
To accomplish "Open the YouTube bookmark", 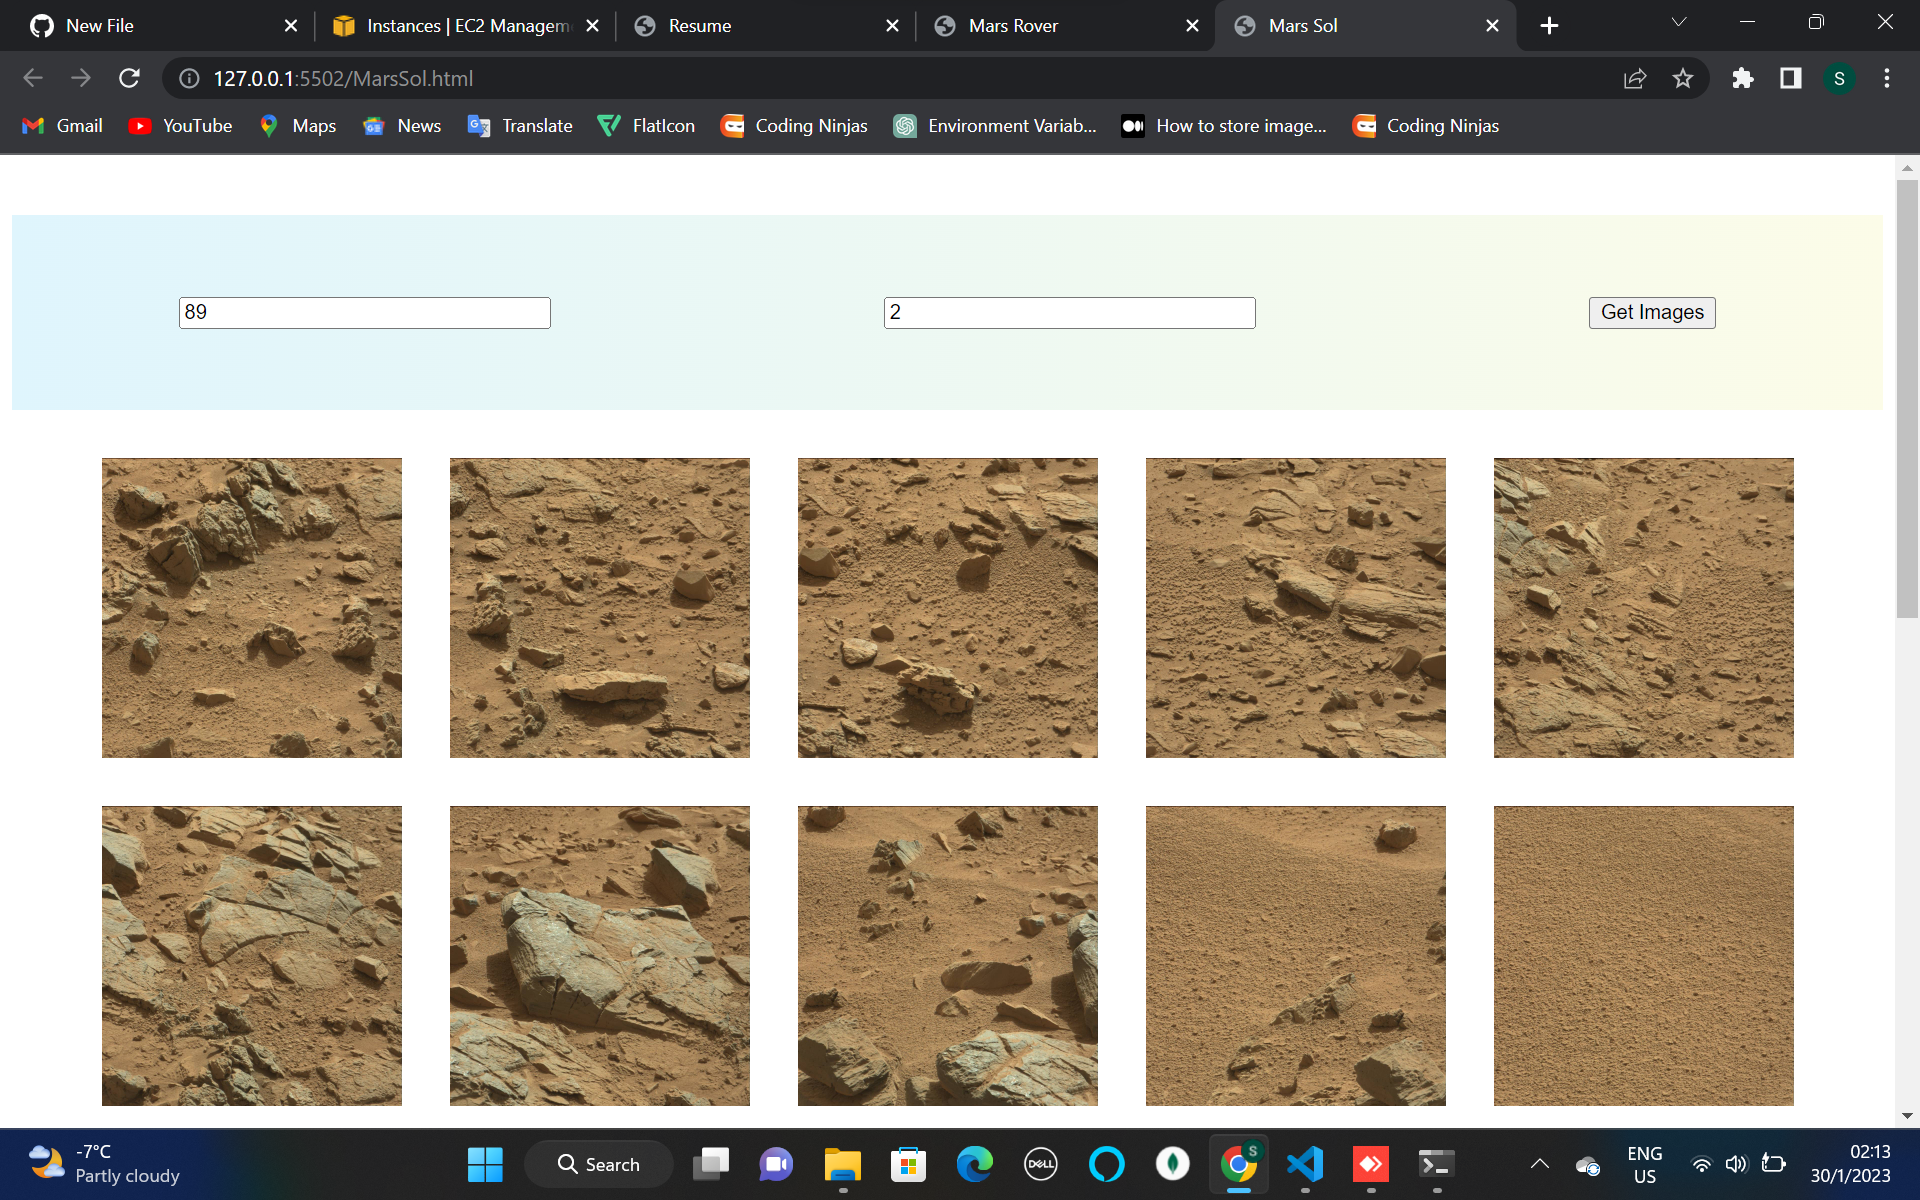I will click(x=181, y=126).
